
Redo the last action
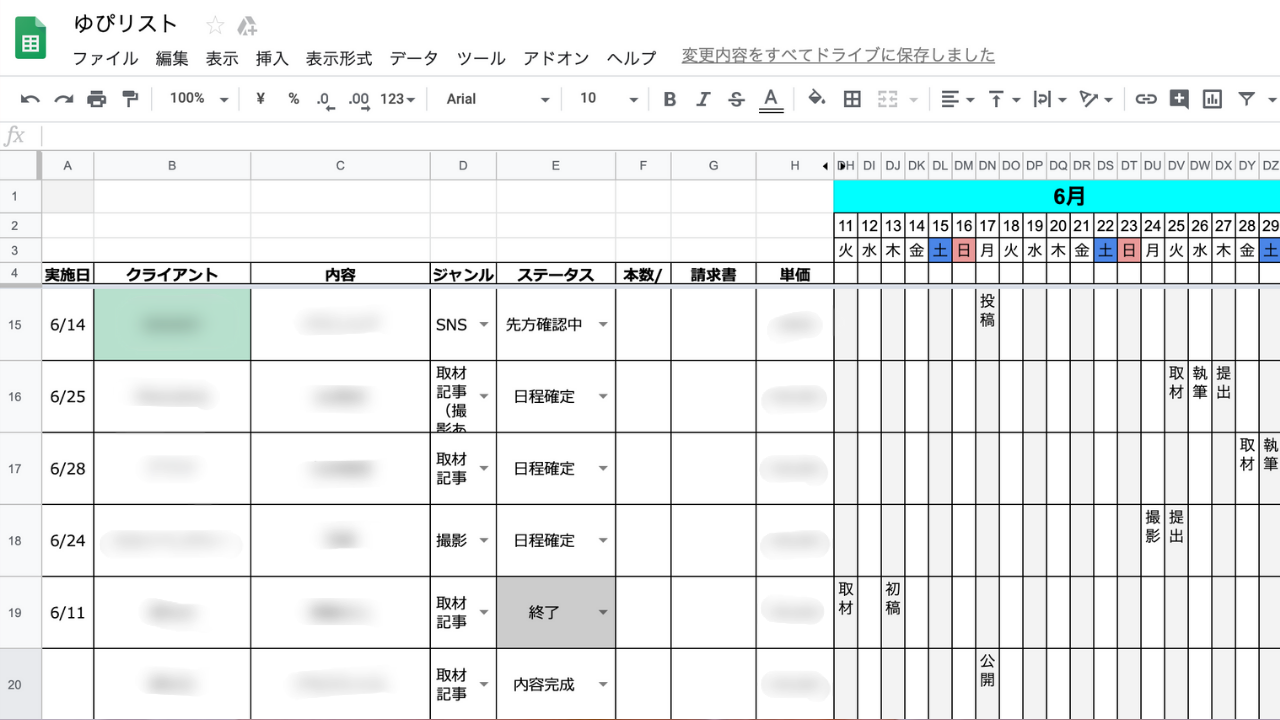click(63, 99)
